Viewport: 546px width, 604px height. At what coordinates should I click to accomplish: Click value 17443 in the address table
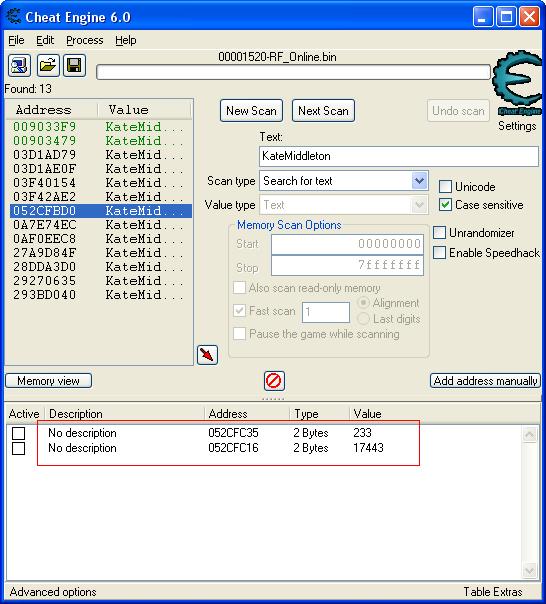pyautogui.click(x=368, y=448)
